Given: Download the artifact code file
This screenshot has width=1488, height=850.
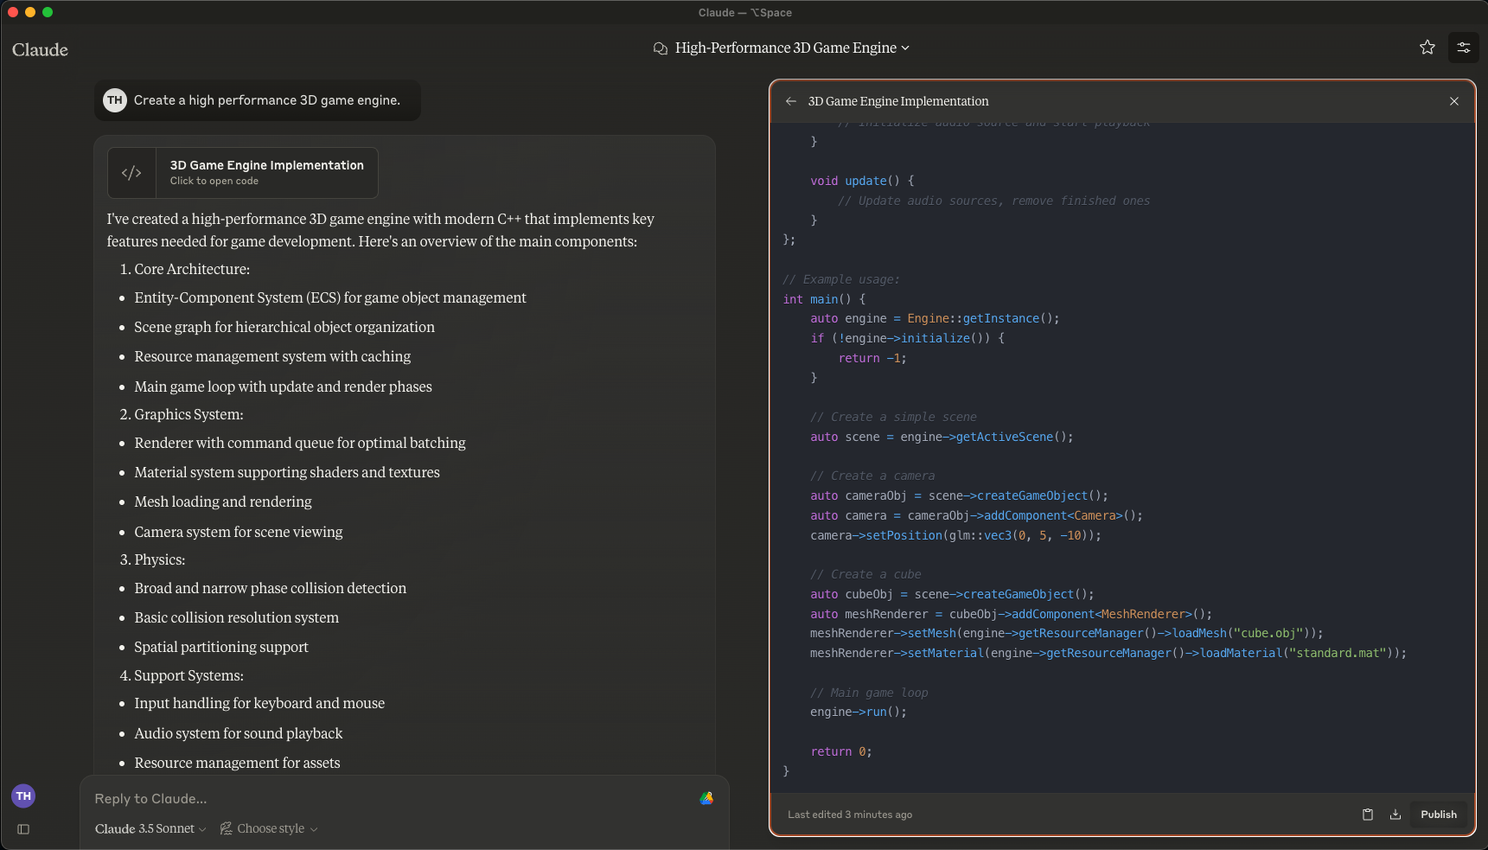Looking at the screenshot, I should 1395,814.
